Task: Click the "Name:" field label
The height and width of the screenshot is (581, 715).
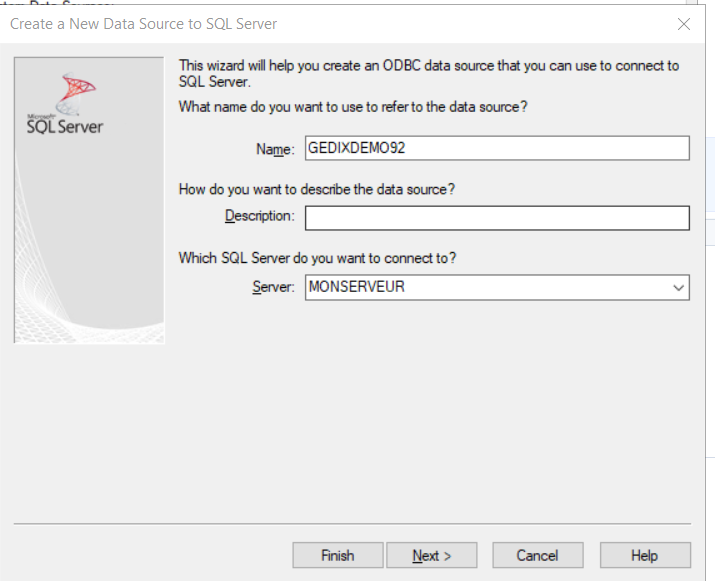Action: [275, 149]
